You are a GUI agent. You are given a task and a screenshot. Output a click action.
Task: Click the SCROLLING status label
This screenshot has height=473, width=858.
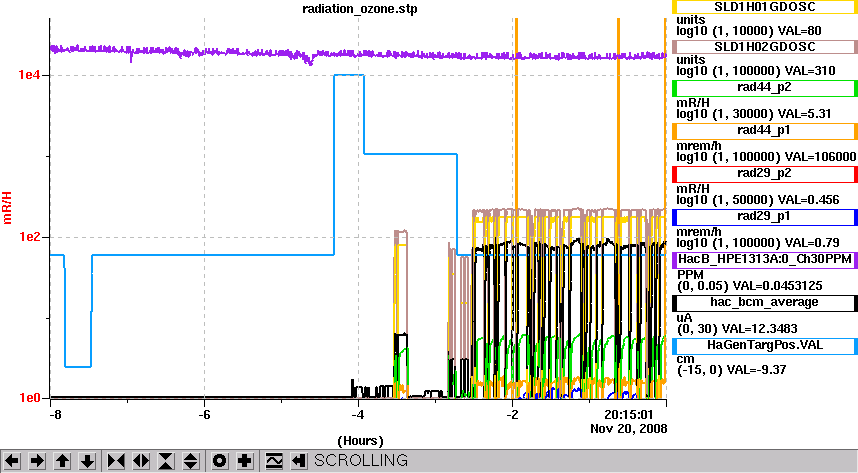[x=361, y=460]
